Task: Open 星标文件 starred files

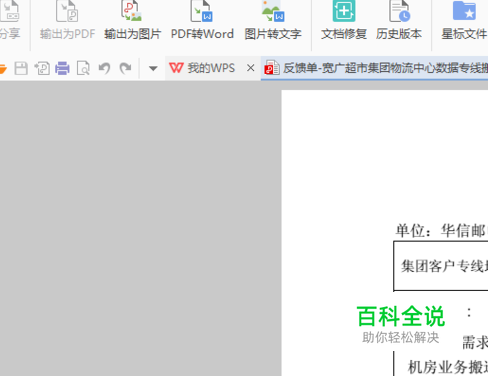Action: (464, 21)
